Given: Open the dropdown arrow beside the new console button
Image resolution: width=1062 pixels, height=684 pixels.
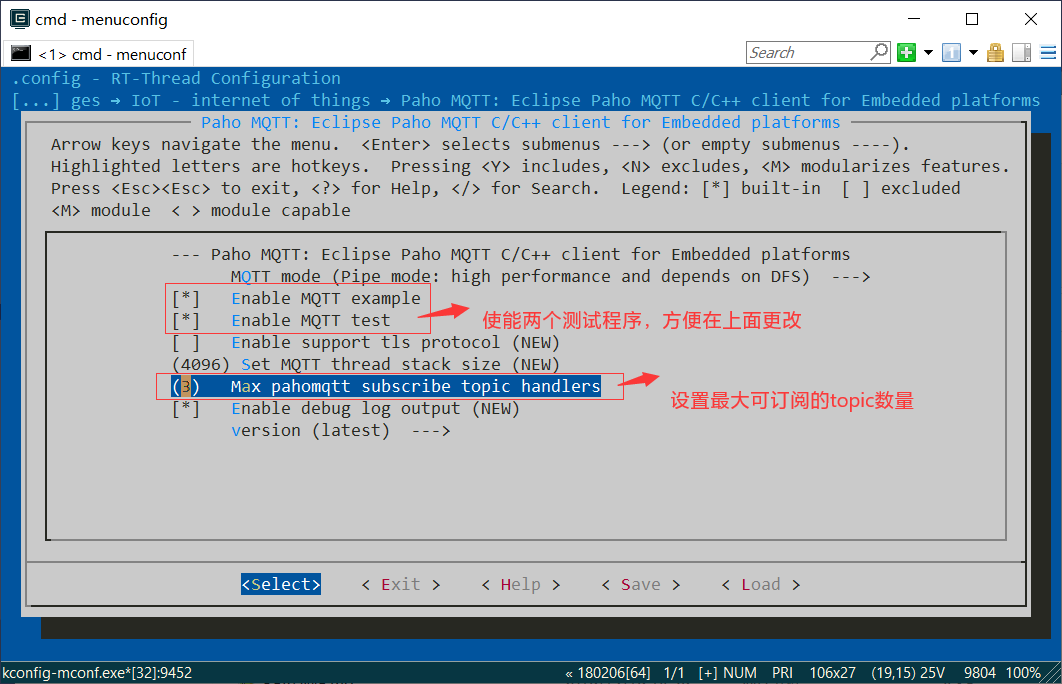Looking at the screenshot, I should pyautogui.click(x=929, y=52).
